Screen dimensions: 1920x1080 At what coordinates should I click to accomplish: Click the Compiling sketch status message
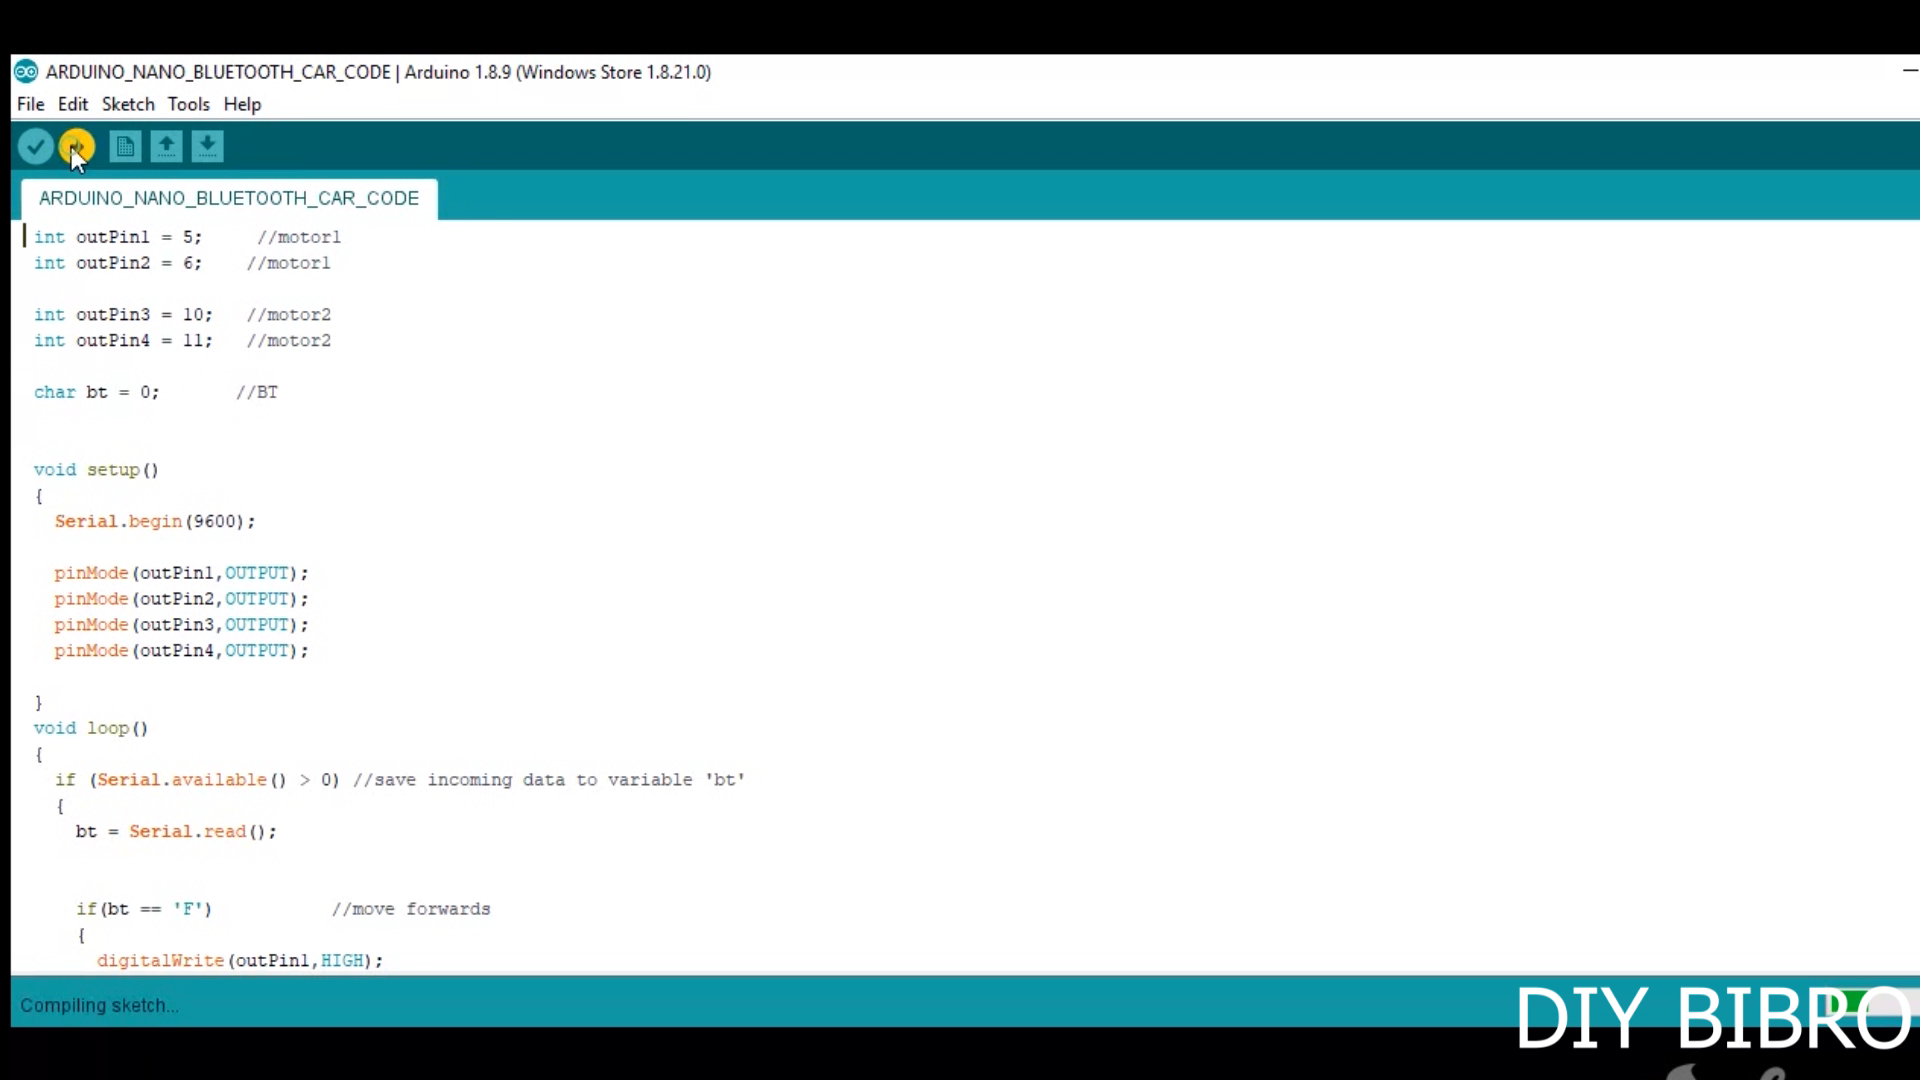99,1006
